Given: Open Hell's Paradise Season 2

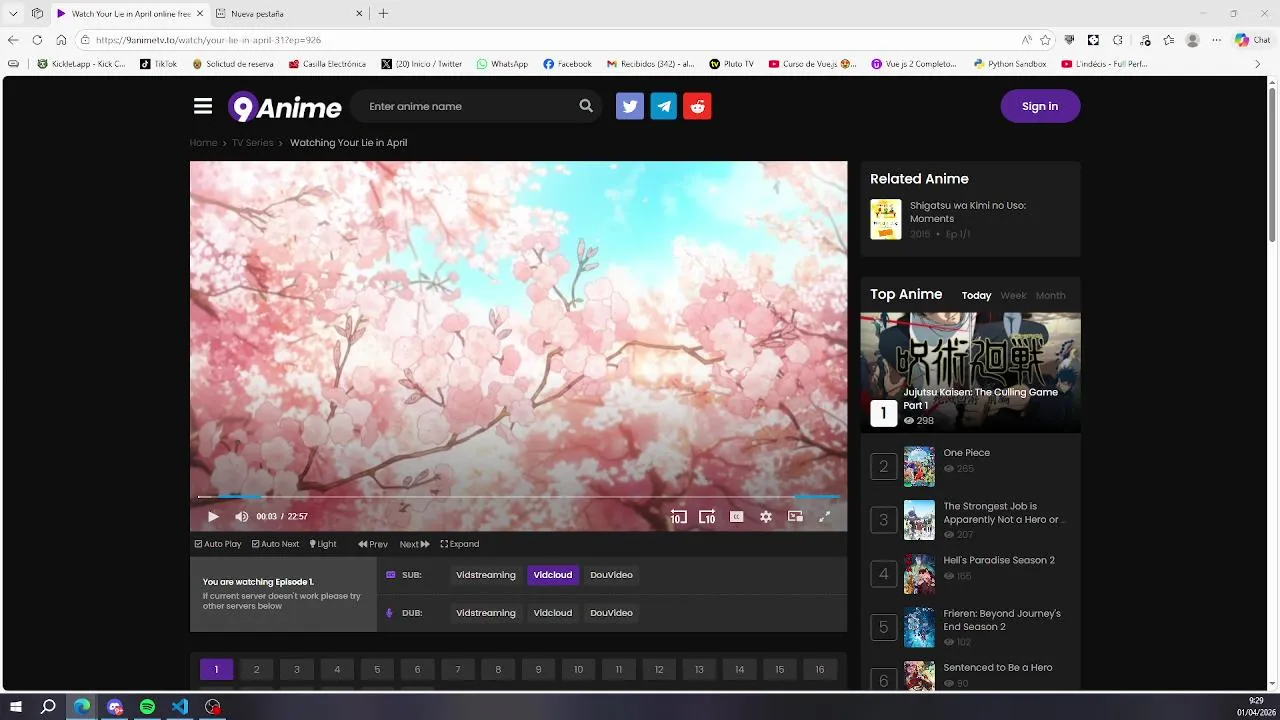Looking at the screenshot, I should 999,561.
